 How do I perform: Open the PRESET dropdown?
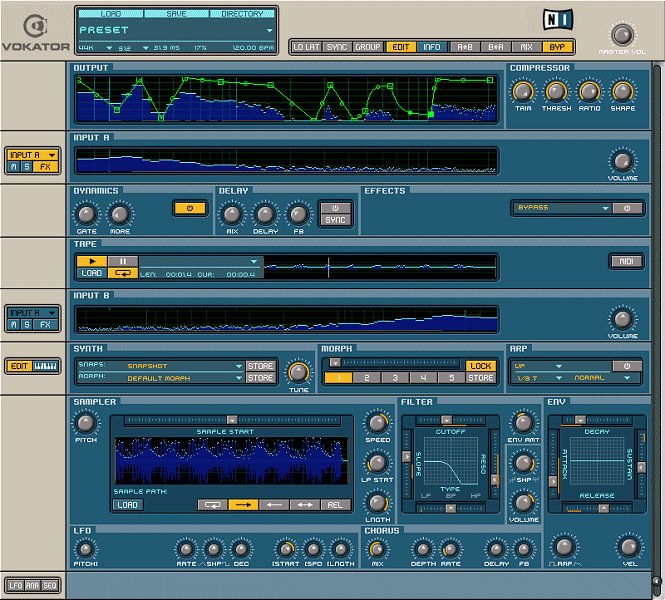(269, 31)
